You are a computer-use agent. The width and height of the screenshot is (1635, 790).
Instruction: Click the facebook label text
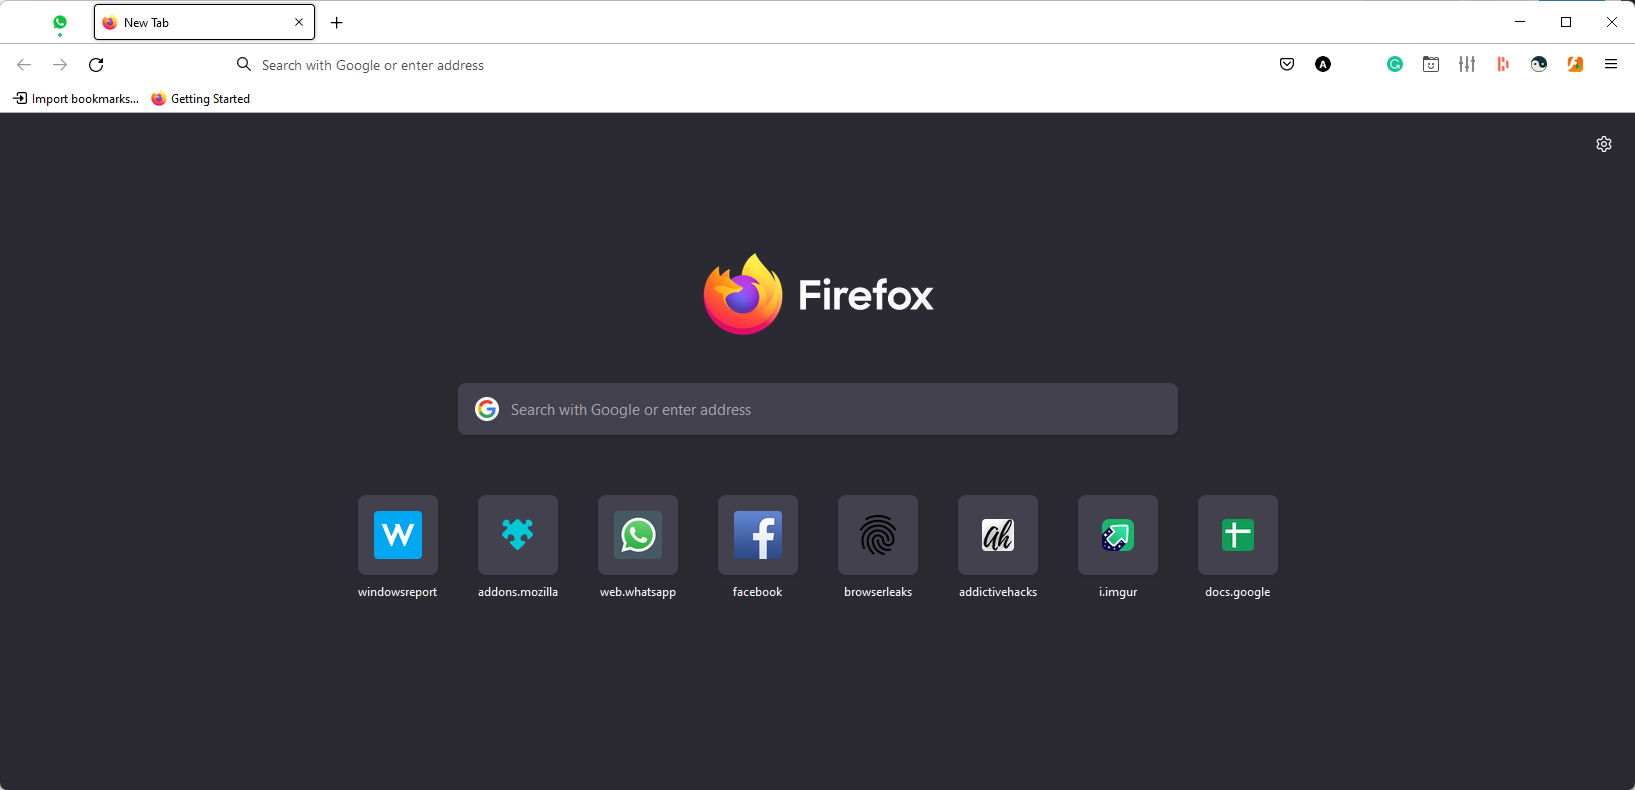tap(758, 592)
